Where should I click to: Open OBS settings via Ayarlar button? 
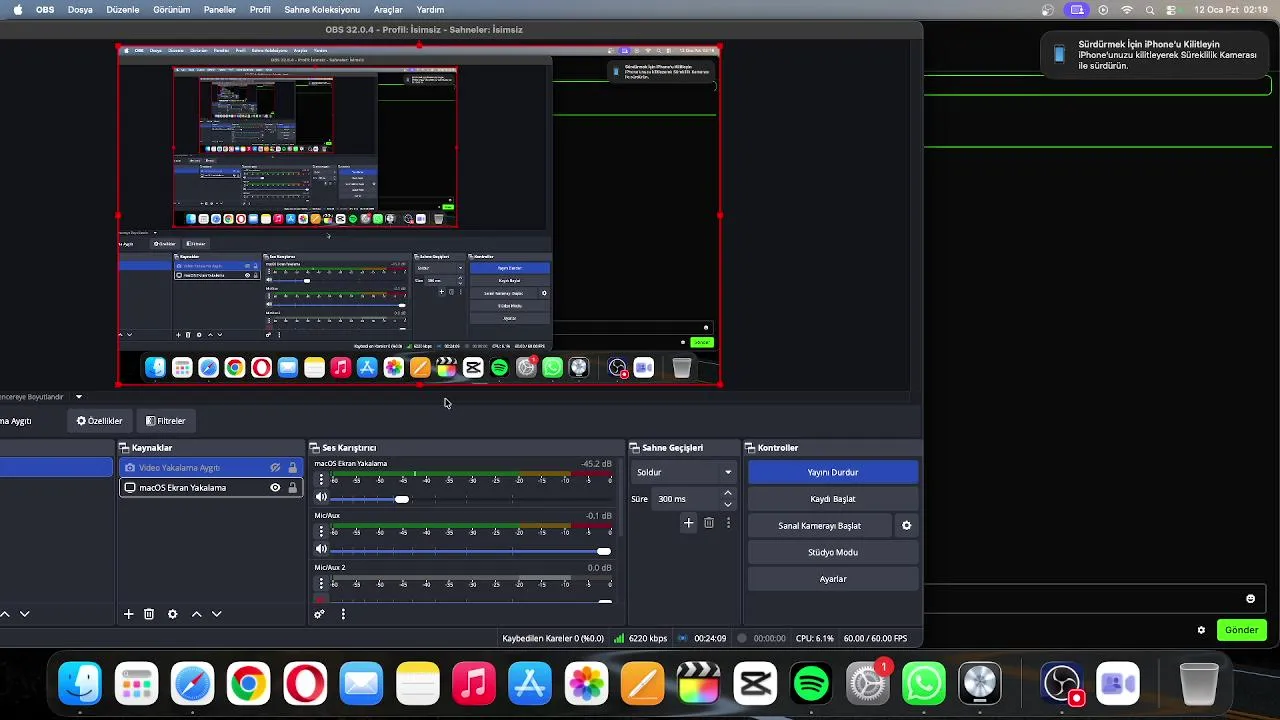(x=833, y=579)
